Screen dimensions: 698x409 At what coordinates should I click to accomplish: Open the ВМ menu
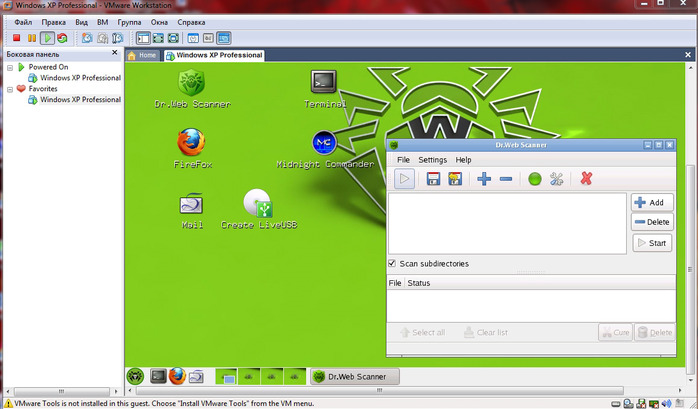(x=102, y=22)
